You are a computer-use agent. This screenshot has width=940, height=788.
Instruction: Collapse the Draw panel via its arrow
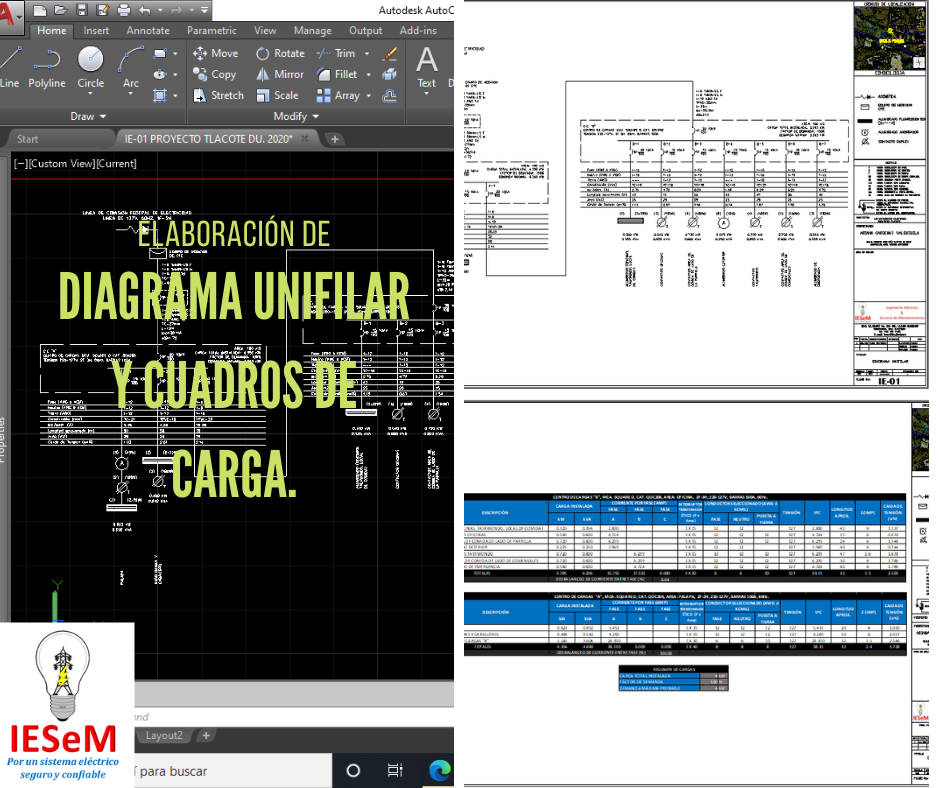click(x=101, y=115)
